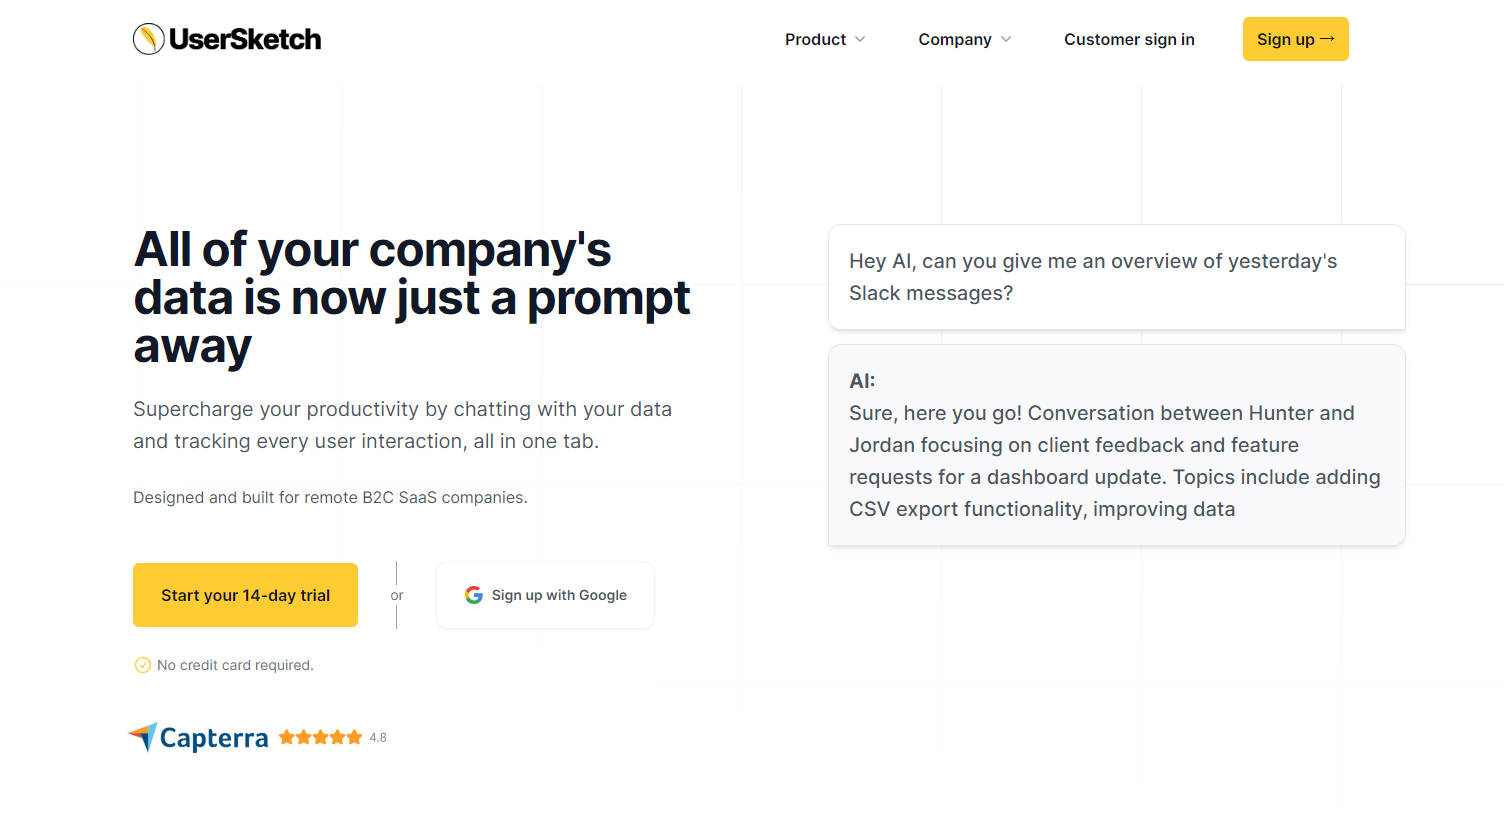Click the Capterra five-star rating

(320, 737)
